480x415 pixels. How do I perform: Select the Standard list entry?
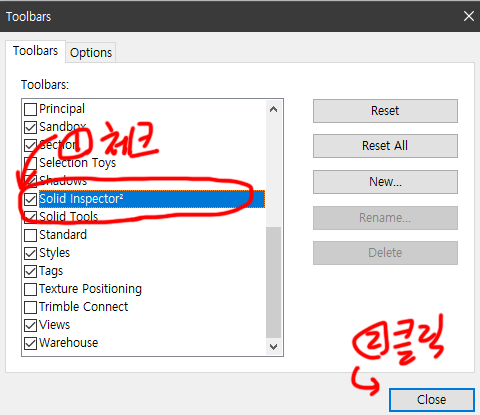[63, 235]
